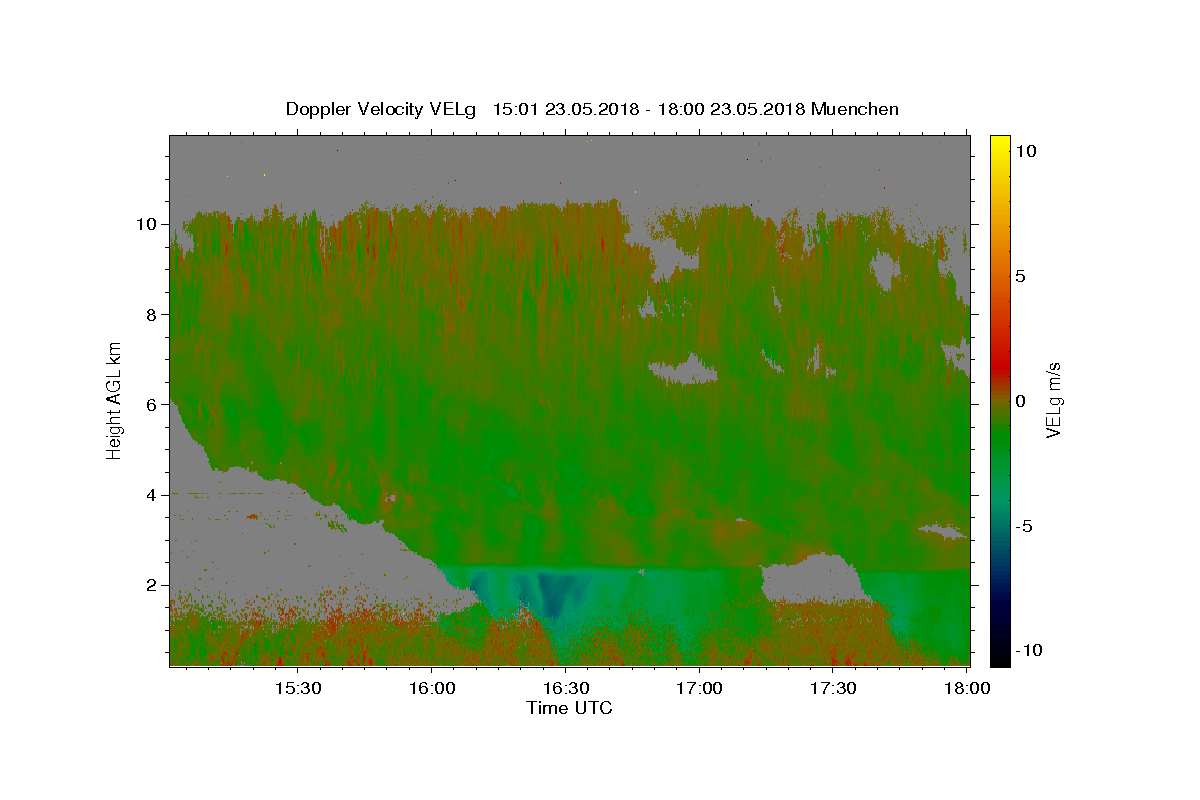Select the Muenchen station name in the title

tap(855, 109)
